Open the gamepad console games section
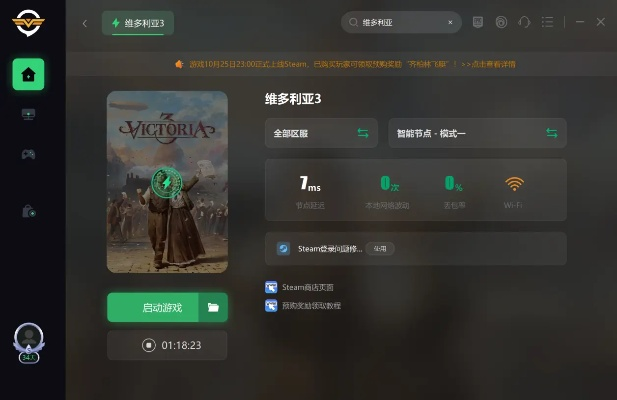This screenshot has width=617, height=400. (28, 154)
